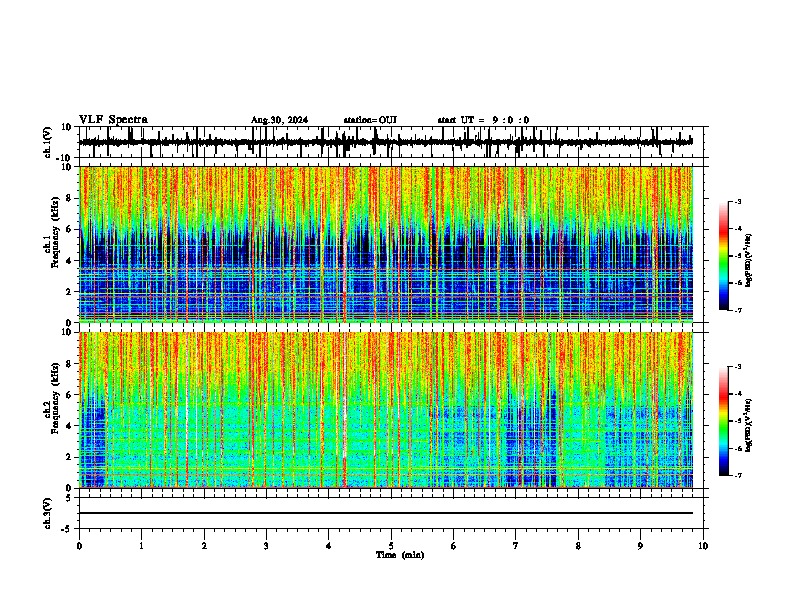Click the 'station=OUJ' label
792x612 pixels.
click(370, 120)
